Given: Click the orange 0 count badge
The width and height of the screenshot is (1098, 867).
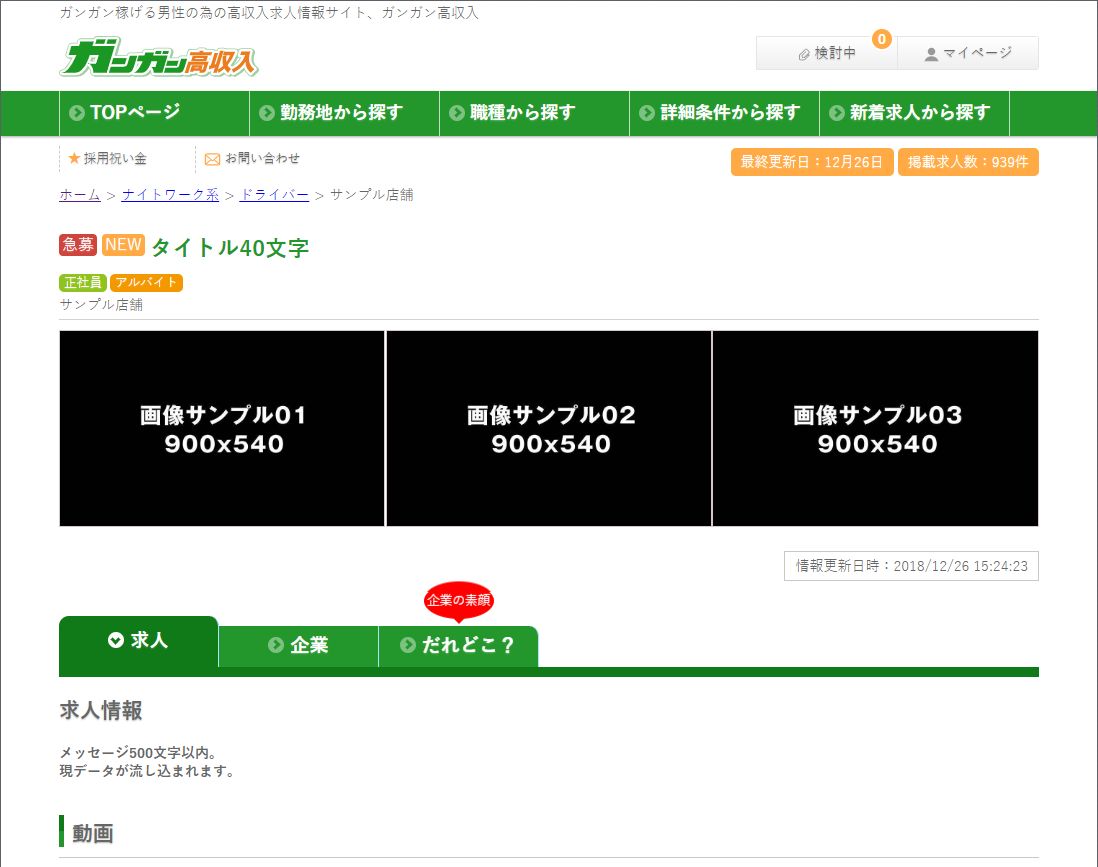Looking at the screenshot, I should [882, 39].
